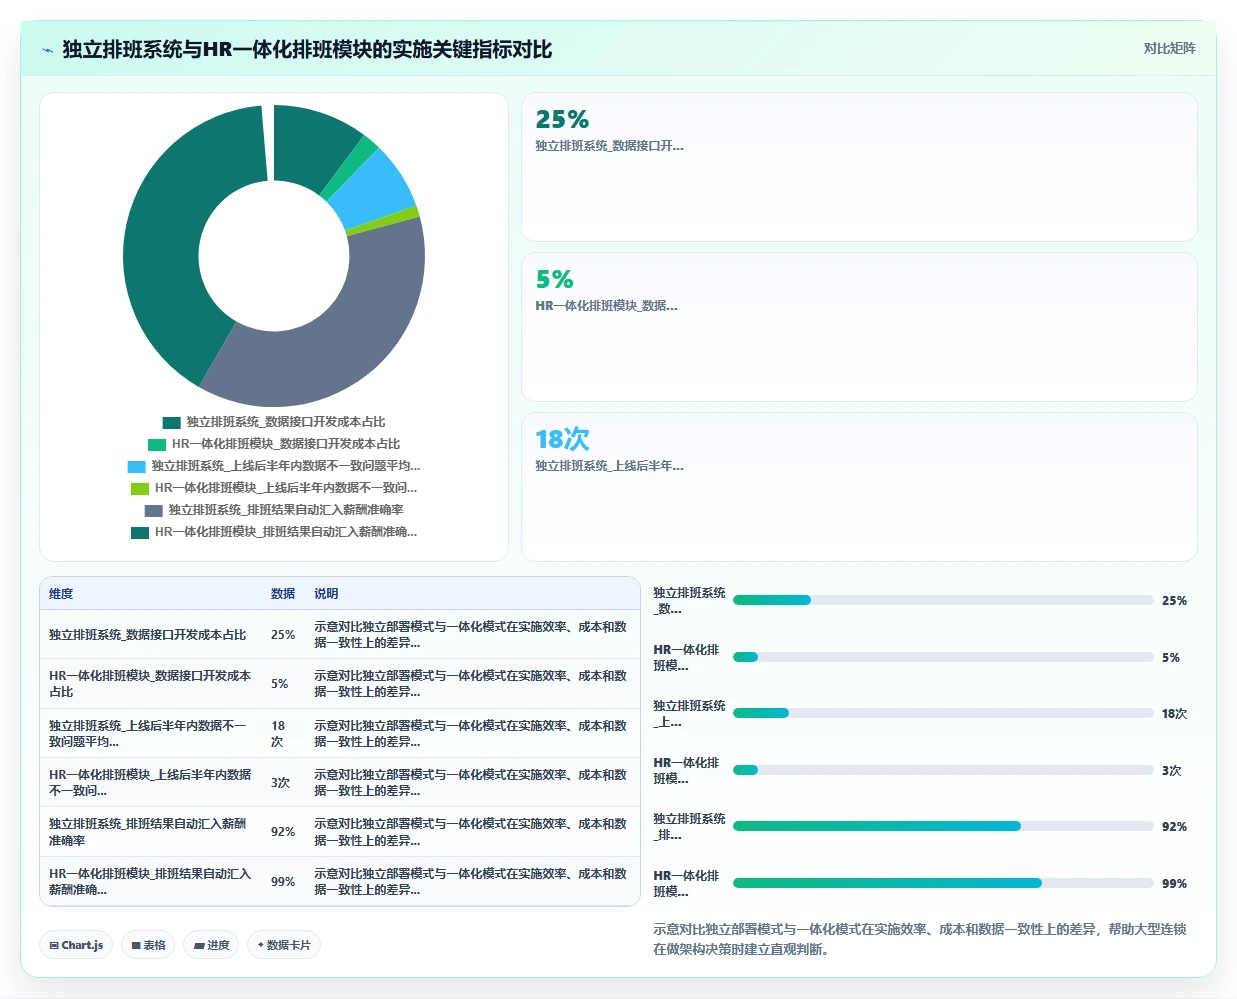Image resolution: width=1237 pixels, height=999 pixels.
Task: Toggle the dark green 独立排班系统_数据接口开发成本占比 legend swatch
Action: (171, 423)
